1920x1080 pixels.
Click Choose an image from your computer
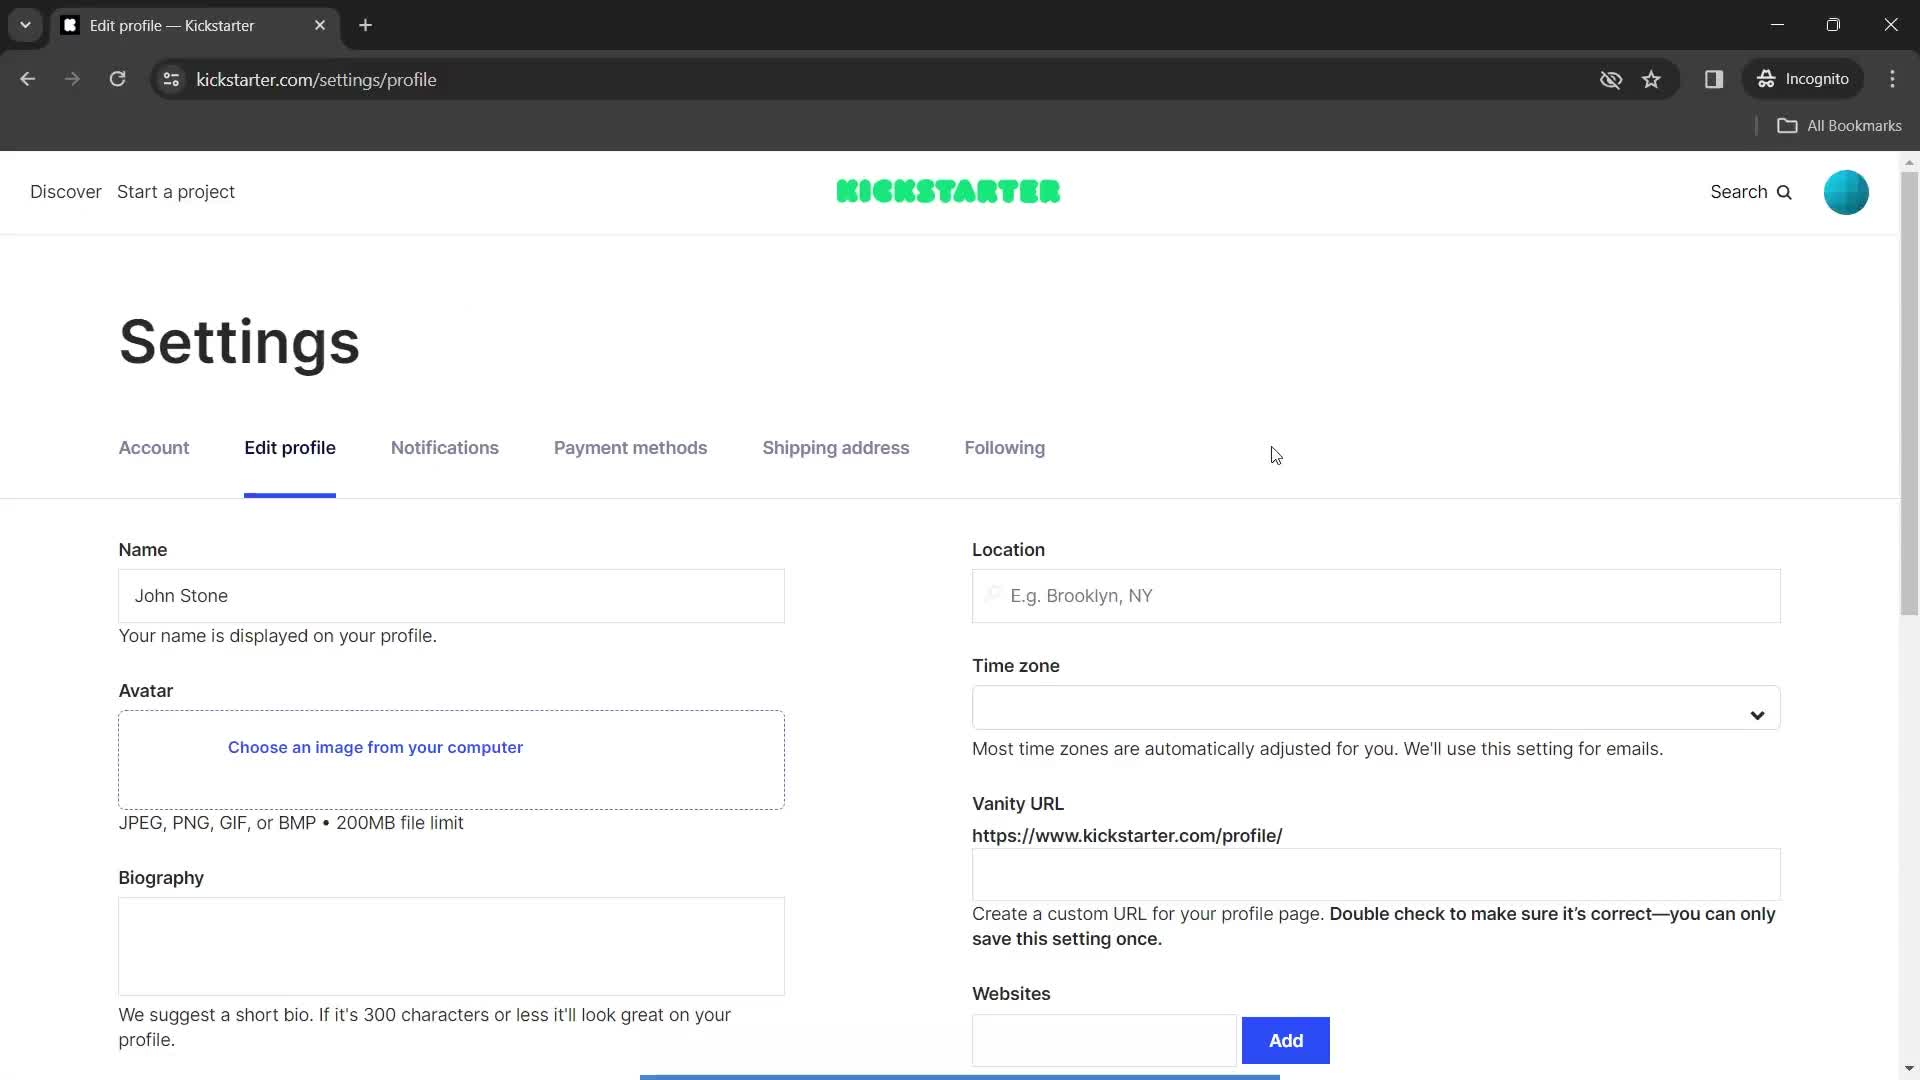(x=376, y=748)
